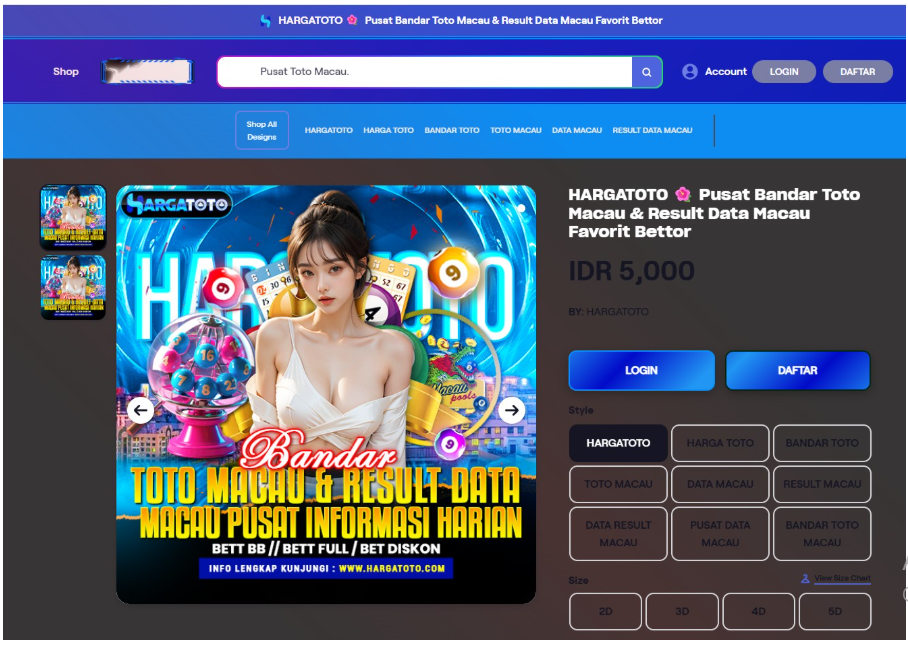Open HARGA TOTO navigation menu item
Screen dimensions: 908x645
(389, 130)
